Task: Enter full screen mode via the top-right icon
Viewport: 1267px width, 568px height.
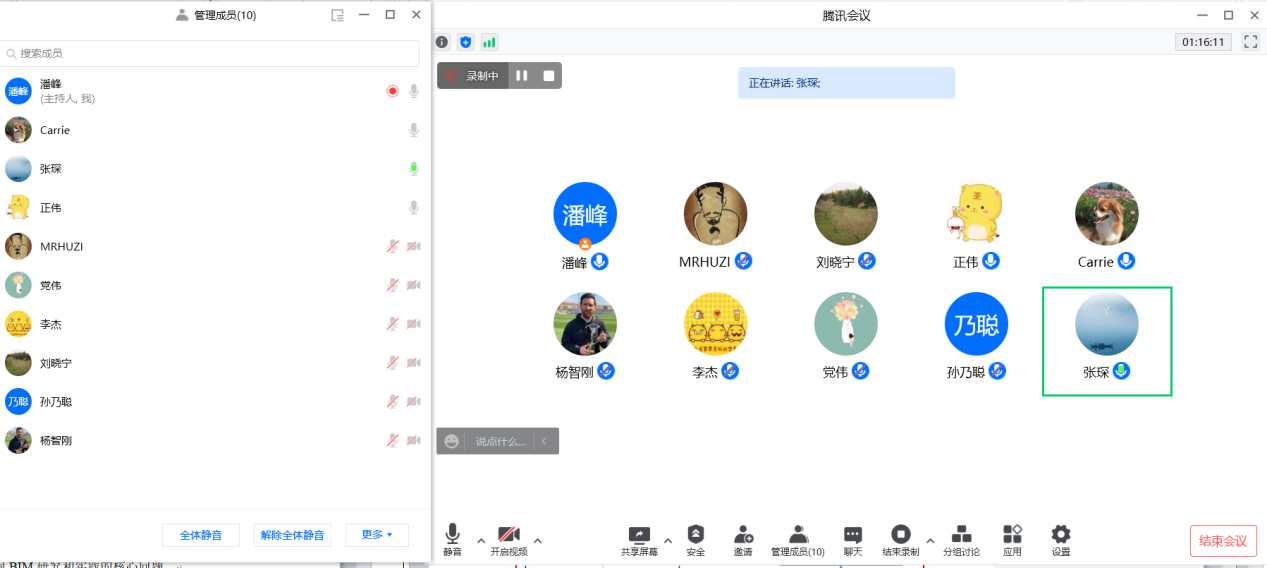Action: [1250, 42]
